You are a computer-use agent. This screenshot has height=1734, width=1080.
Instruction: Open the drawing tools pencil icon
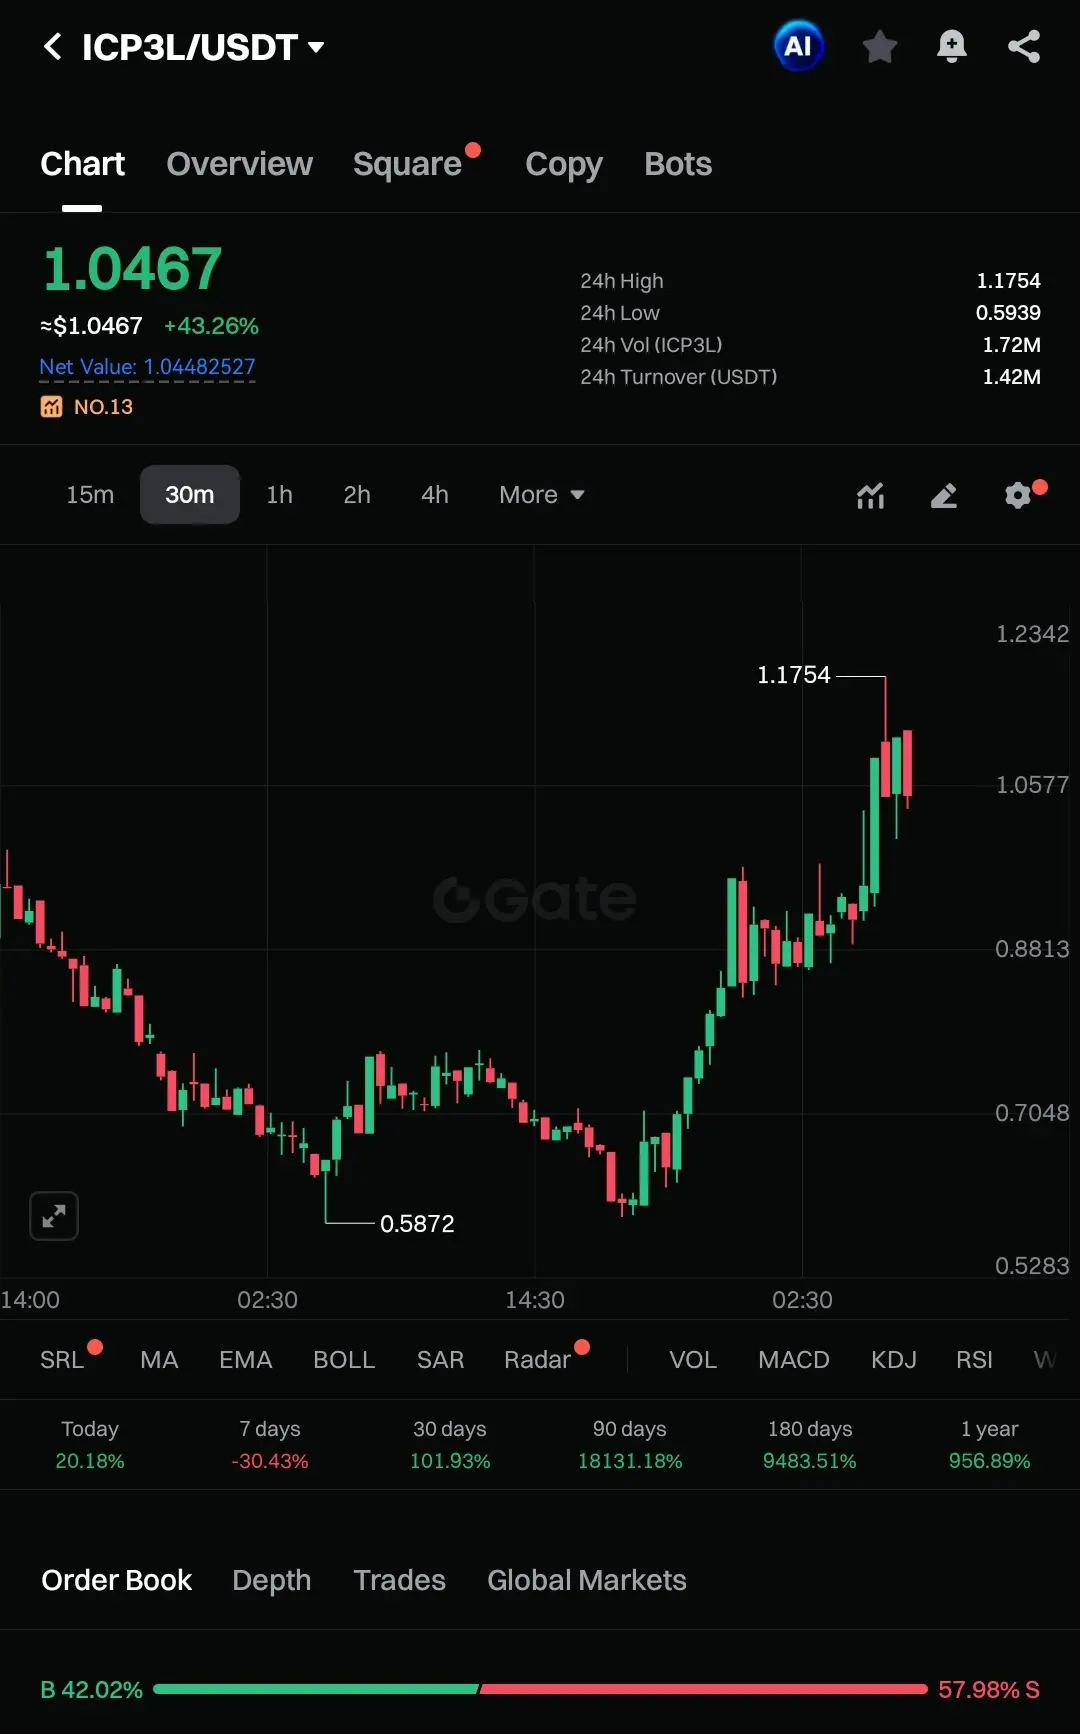(x=944, y=495)
